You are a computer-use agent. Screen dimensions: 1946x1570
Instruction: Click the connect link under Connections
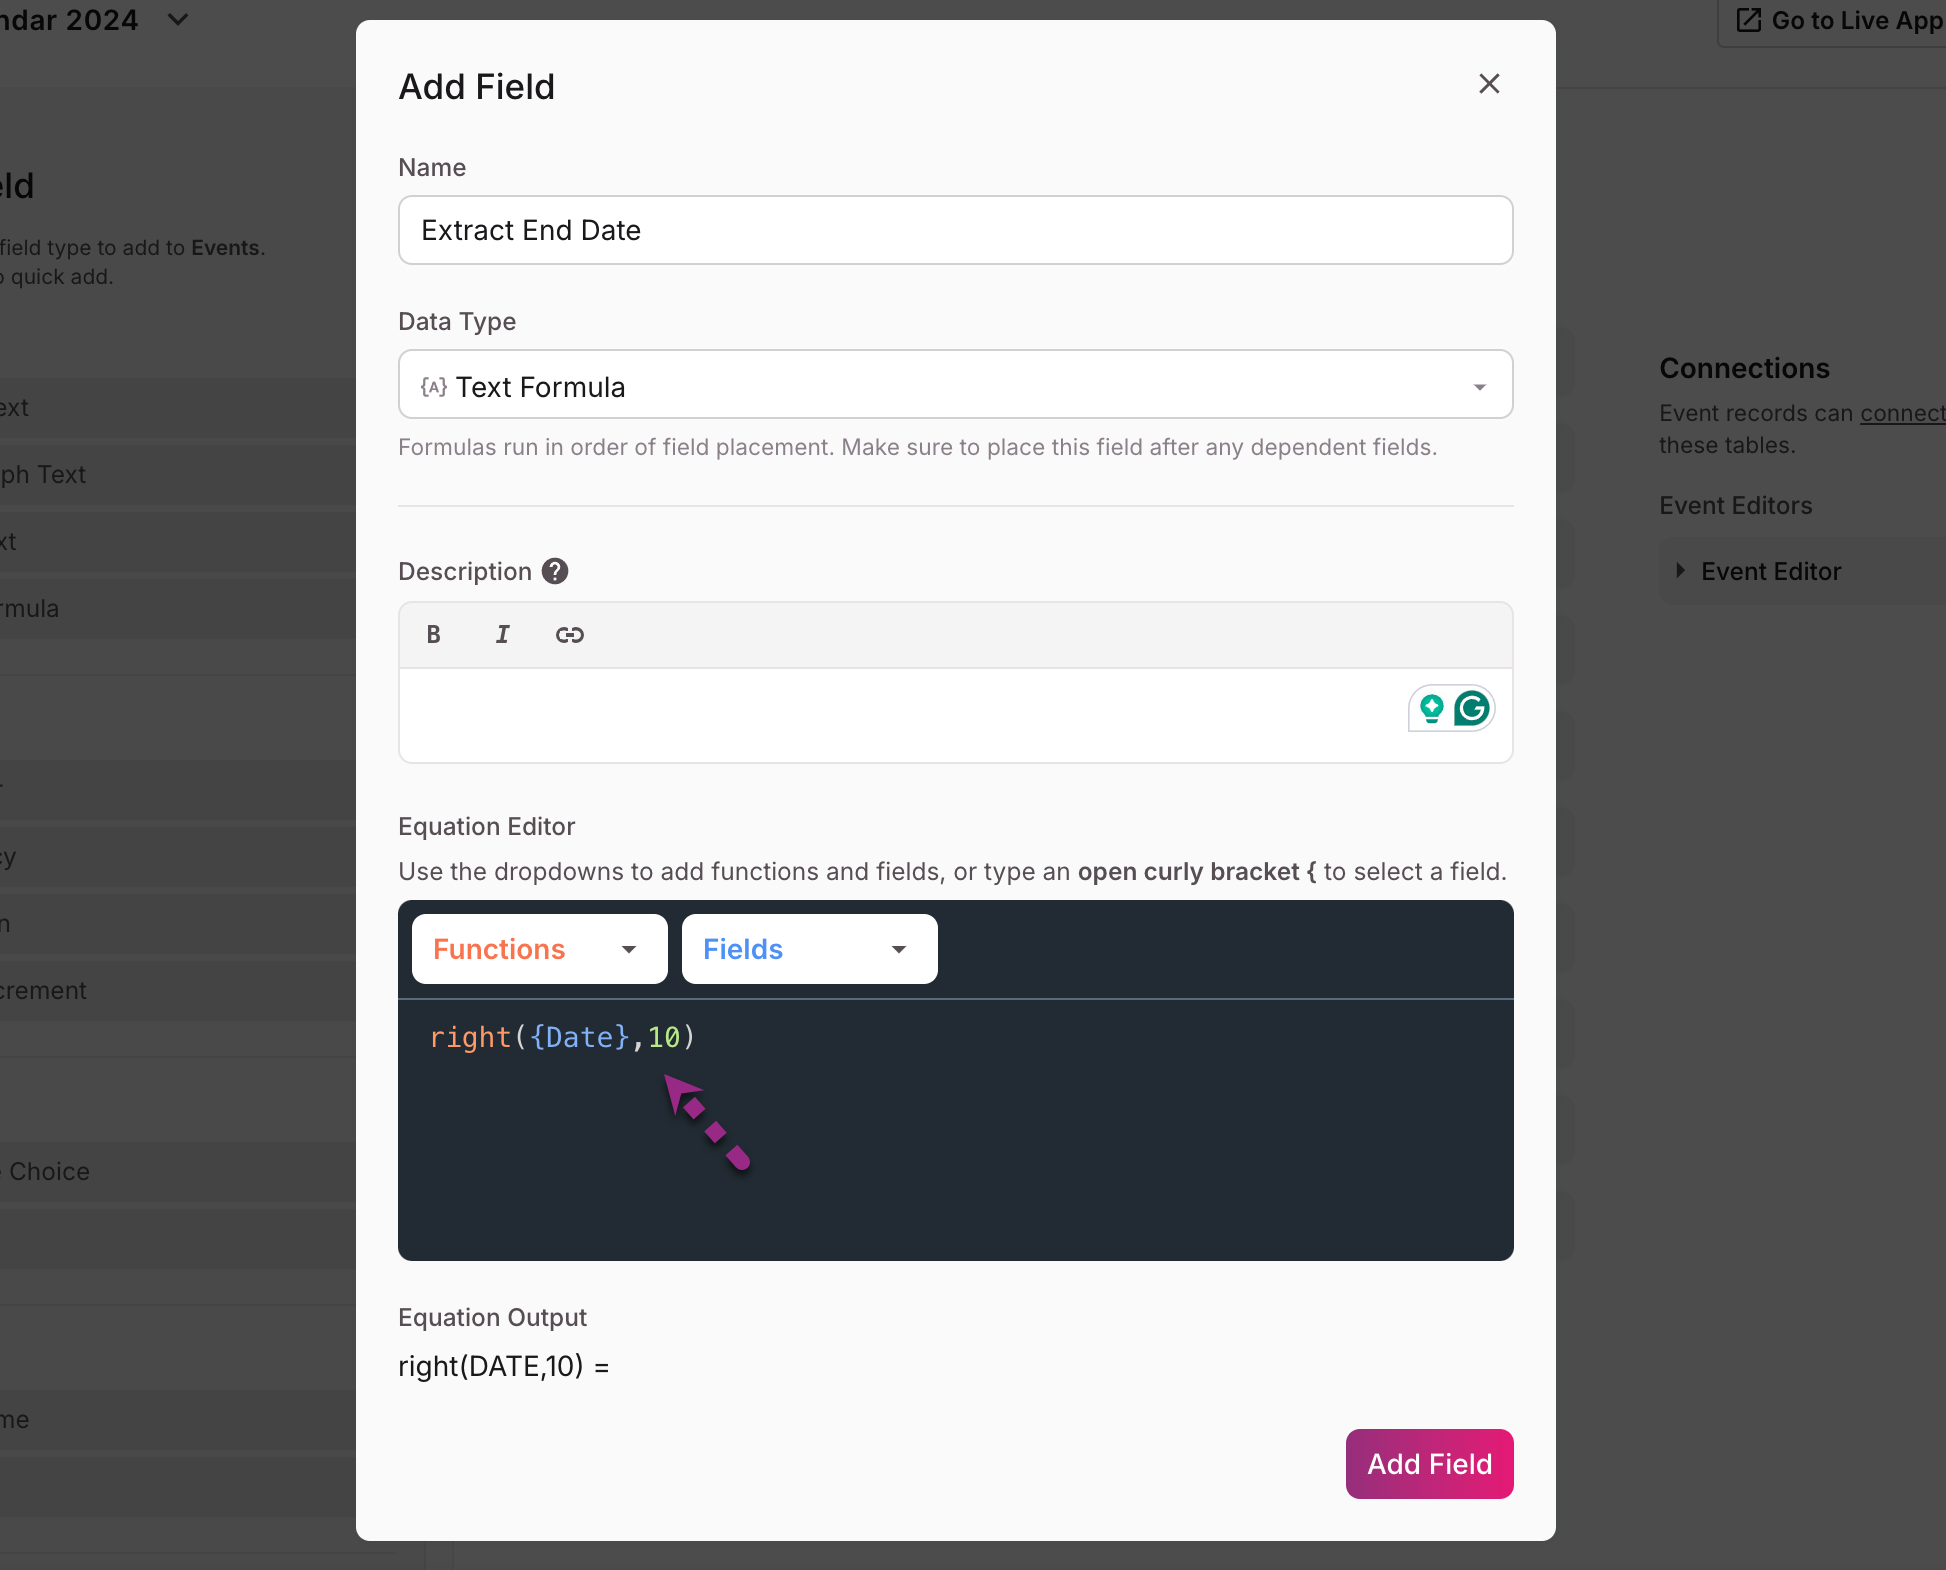click(1901, 413)
